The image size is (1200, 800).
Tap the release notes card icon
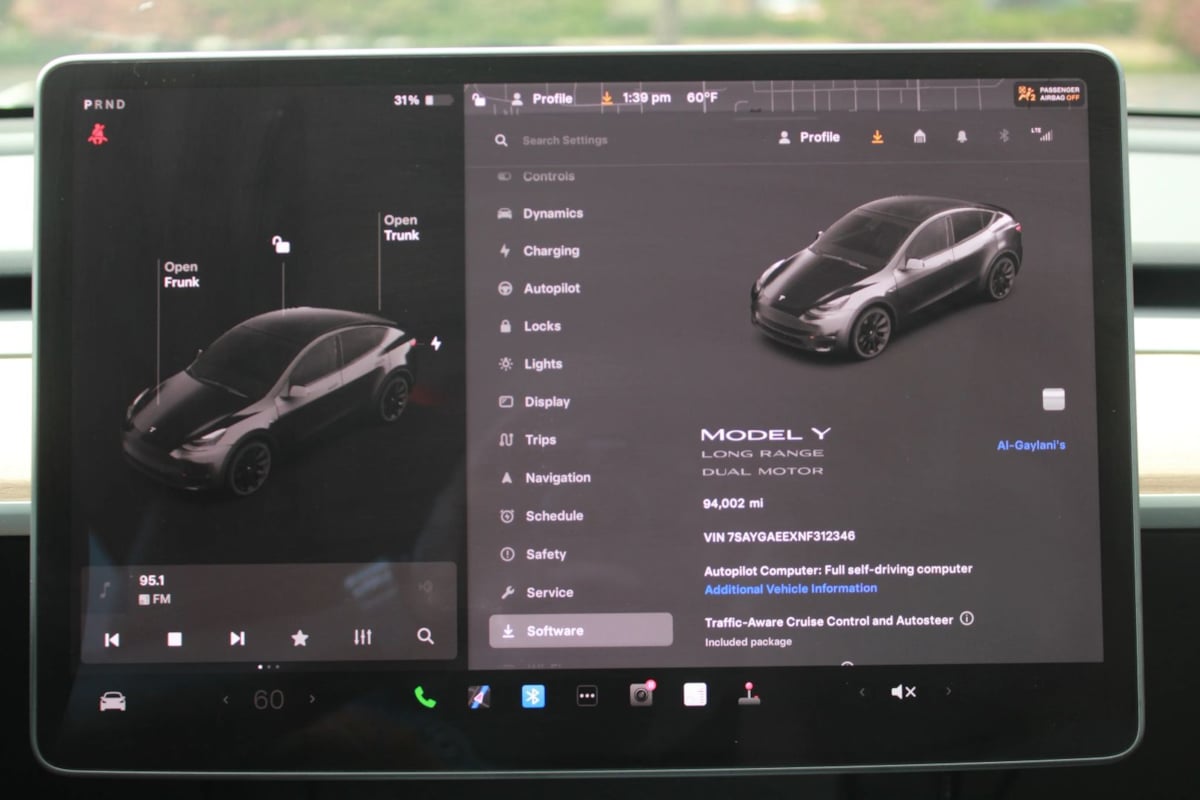1054,400
